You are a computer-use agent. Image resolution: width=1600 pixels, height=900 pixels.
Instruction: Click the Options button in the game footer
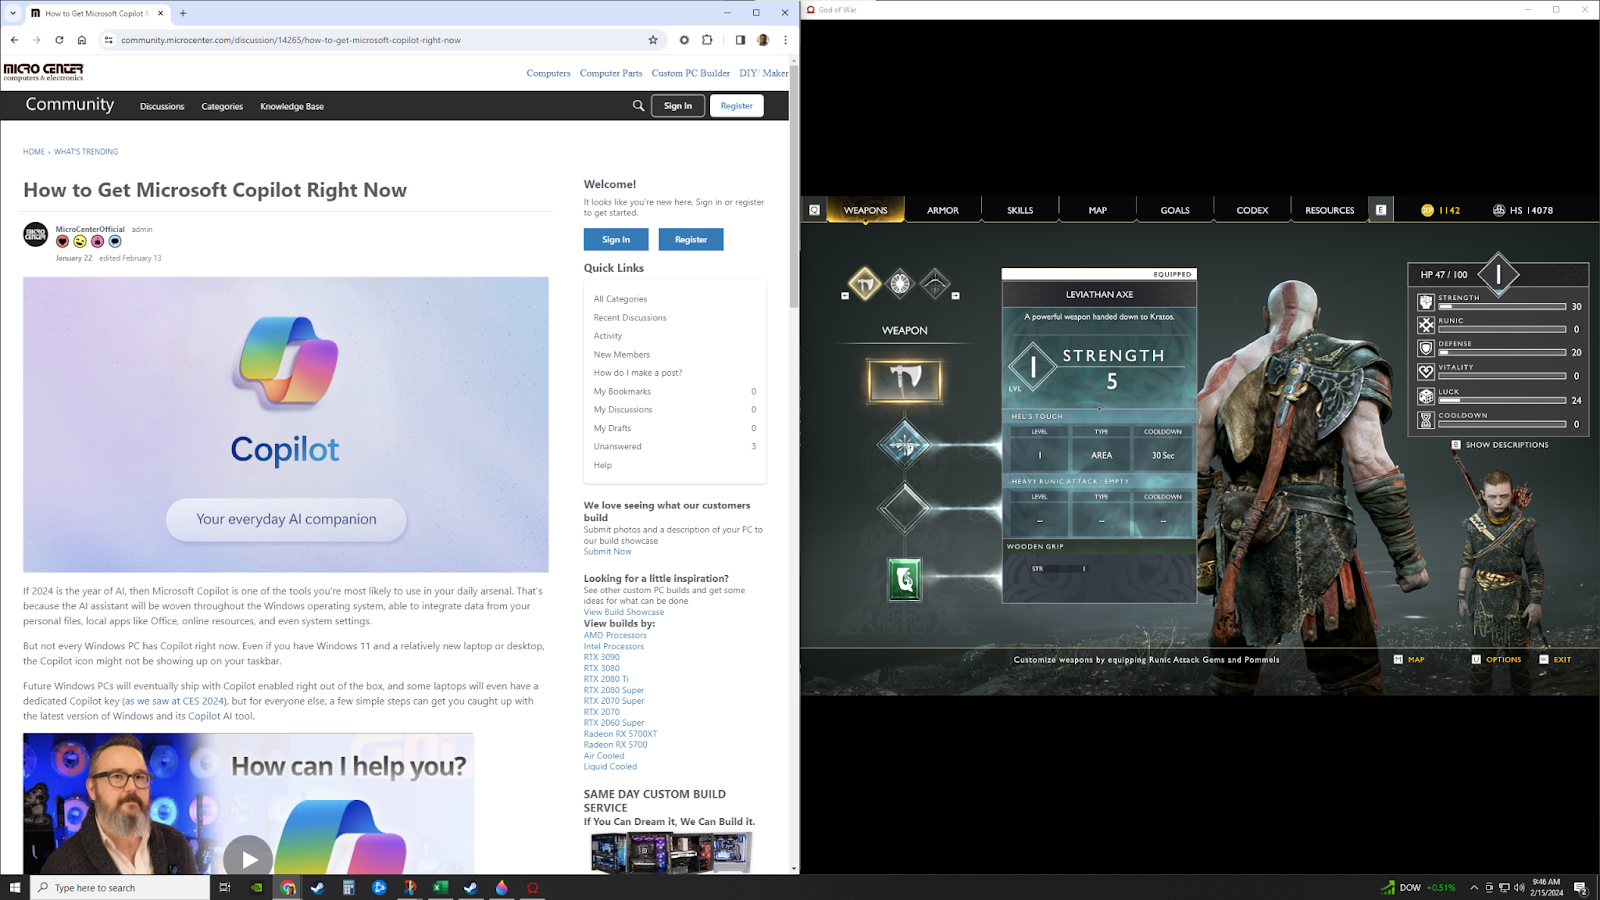pyautogui.click(x=1496, y=659)
